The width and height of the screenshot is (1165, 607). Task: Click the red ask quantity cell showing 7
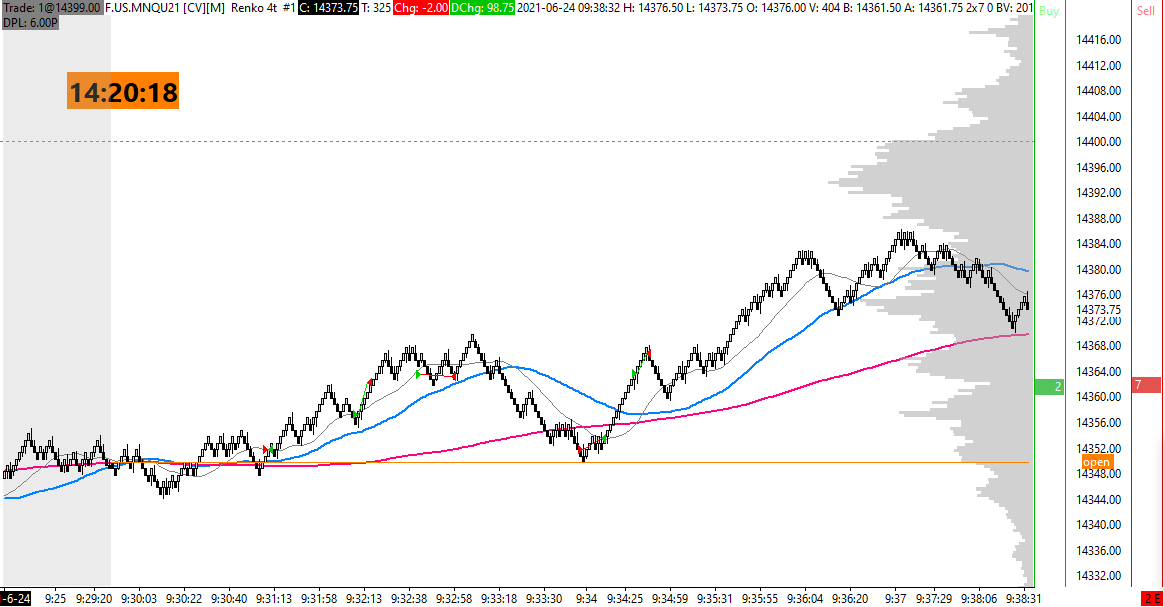coord(1146,385)
